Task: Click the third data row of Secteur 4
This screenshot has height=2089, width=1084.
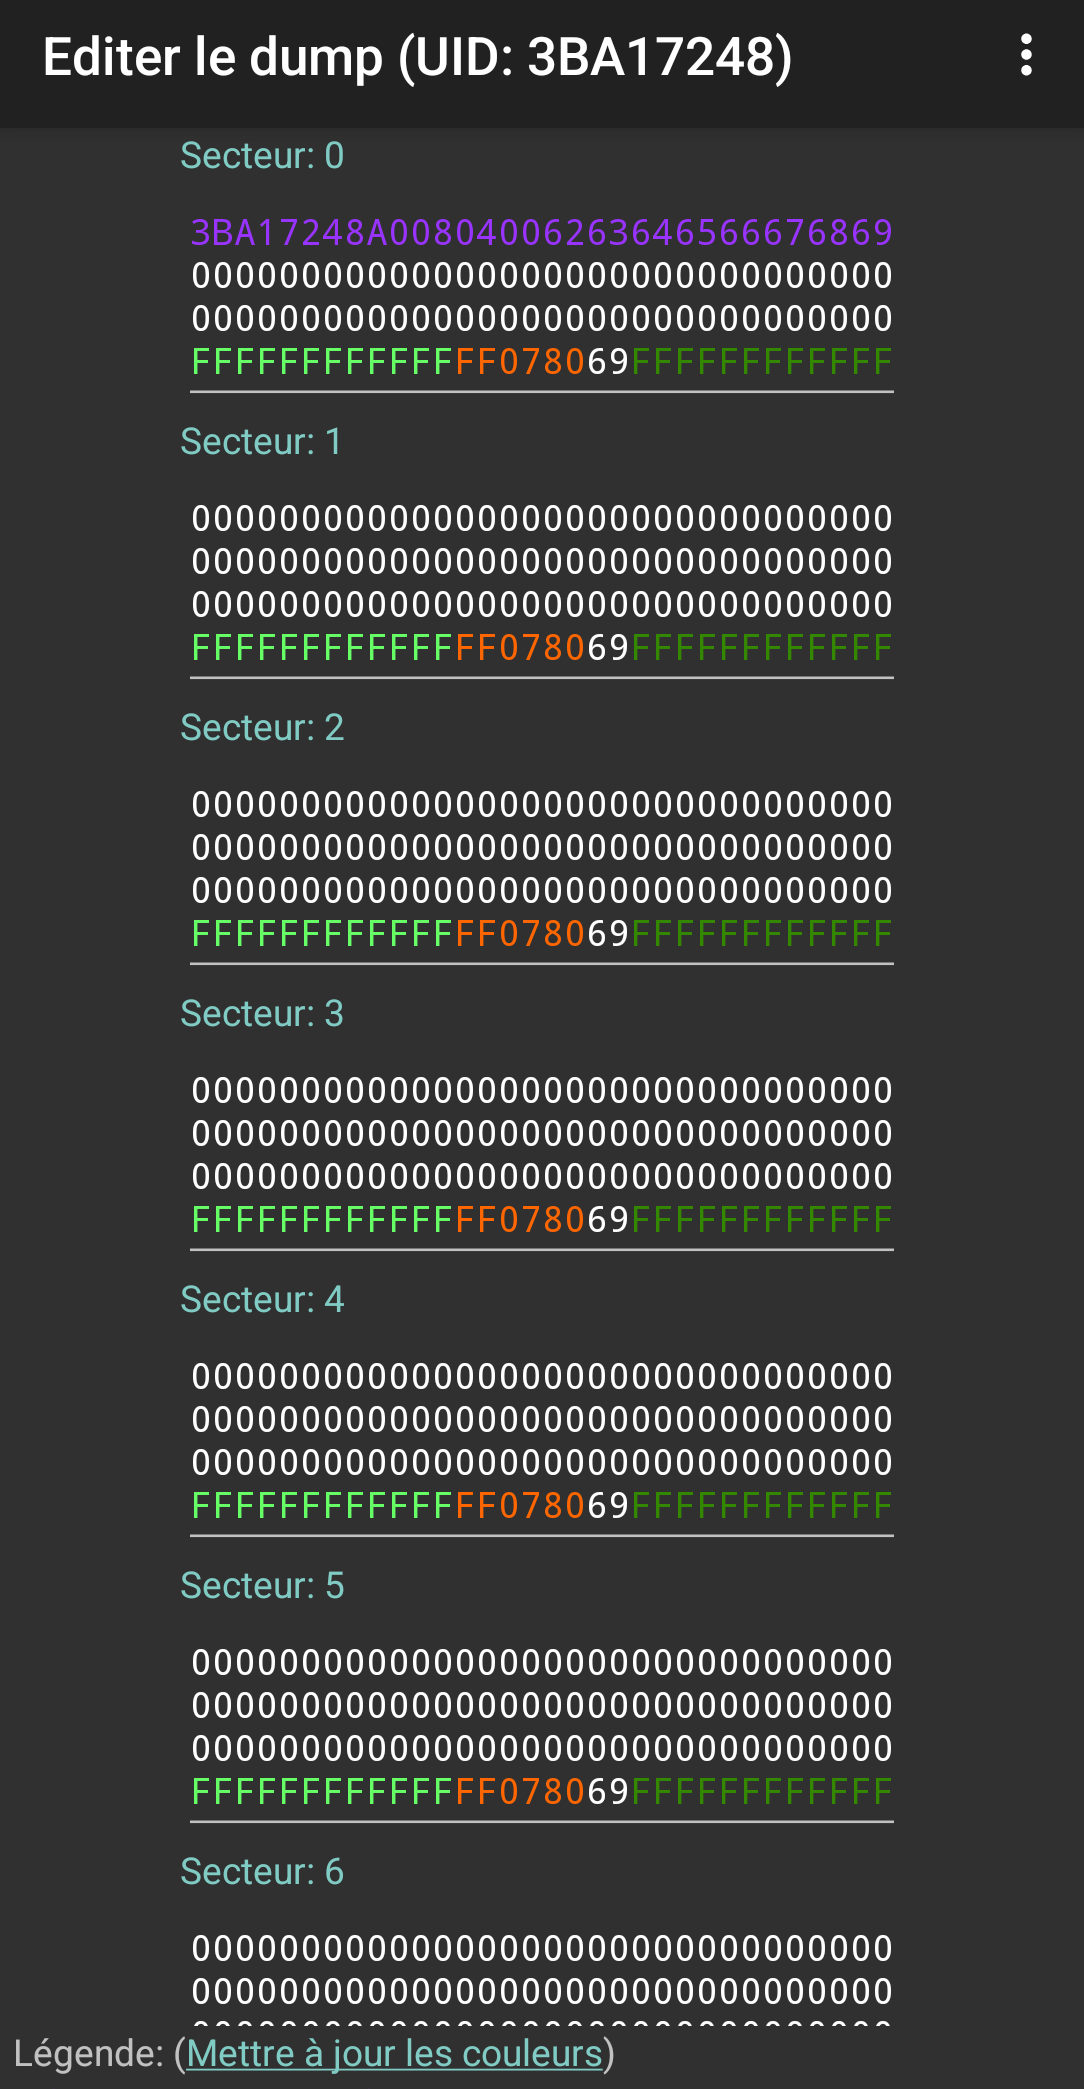Action: click(x=541, y=1463)
